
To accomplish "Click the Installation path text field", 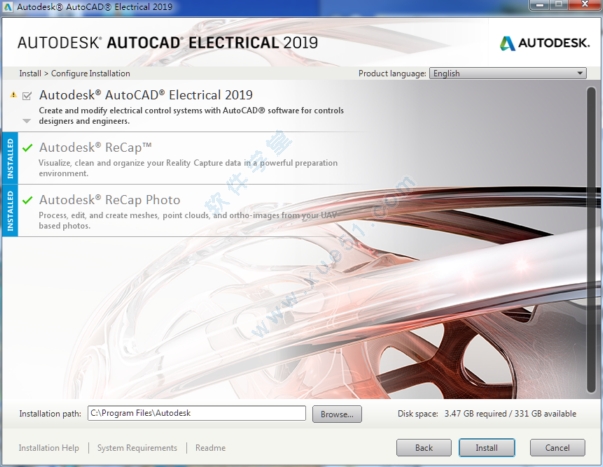I will click(x=196, y=413).
